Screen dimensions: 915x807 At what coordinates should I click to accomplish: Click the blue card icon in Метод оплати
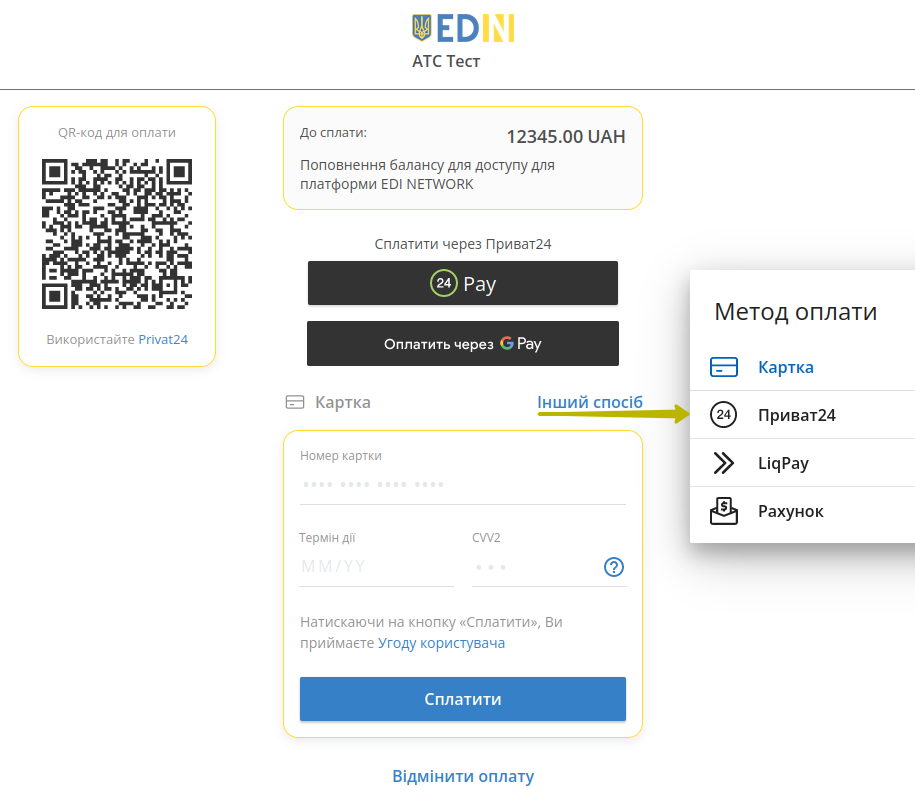[x=724, y=367]
